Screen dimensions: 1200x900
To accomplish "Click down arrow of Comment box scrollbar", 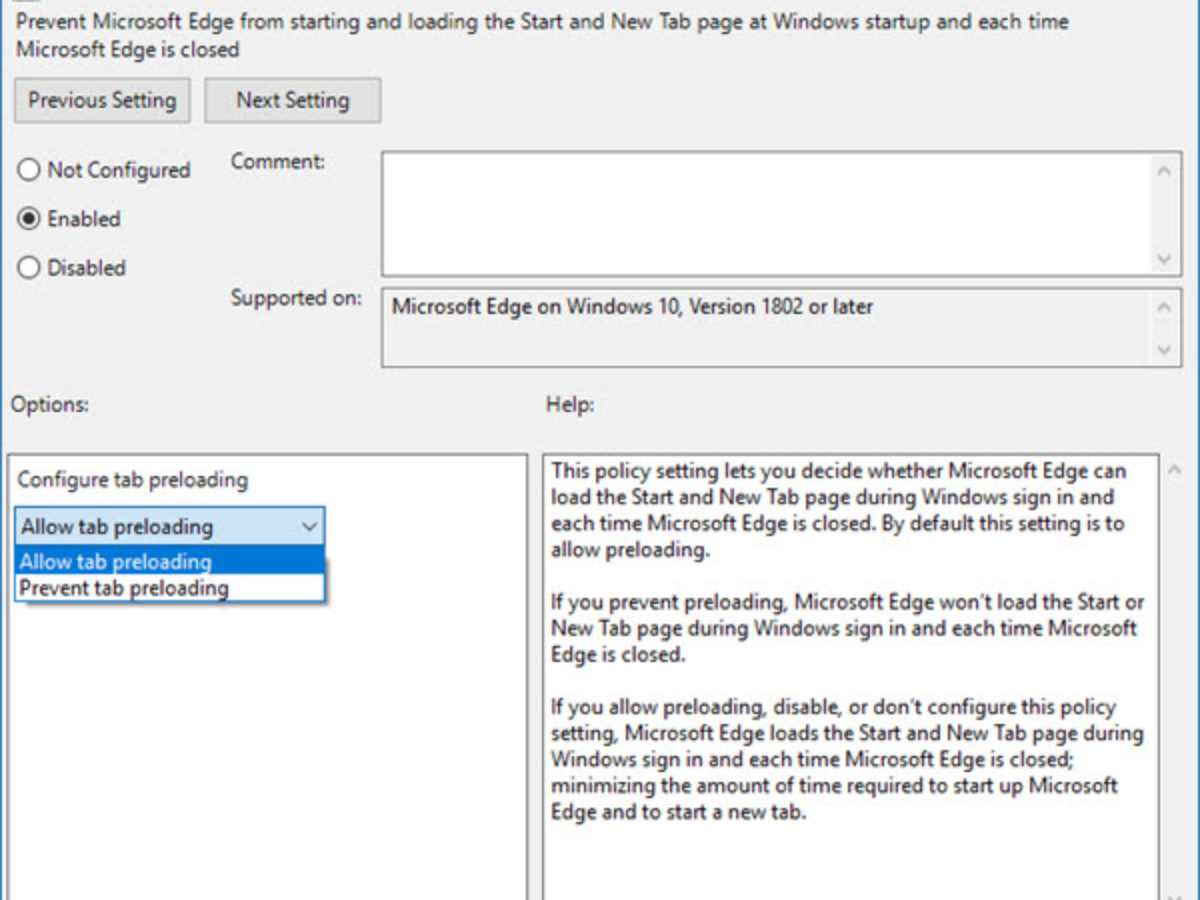I will 1164,258.
